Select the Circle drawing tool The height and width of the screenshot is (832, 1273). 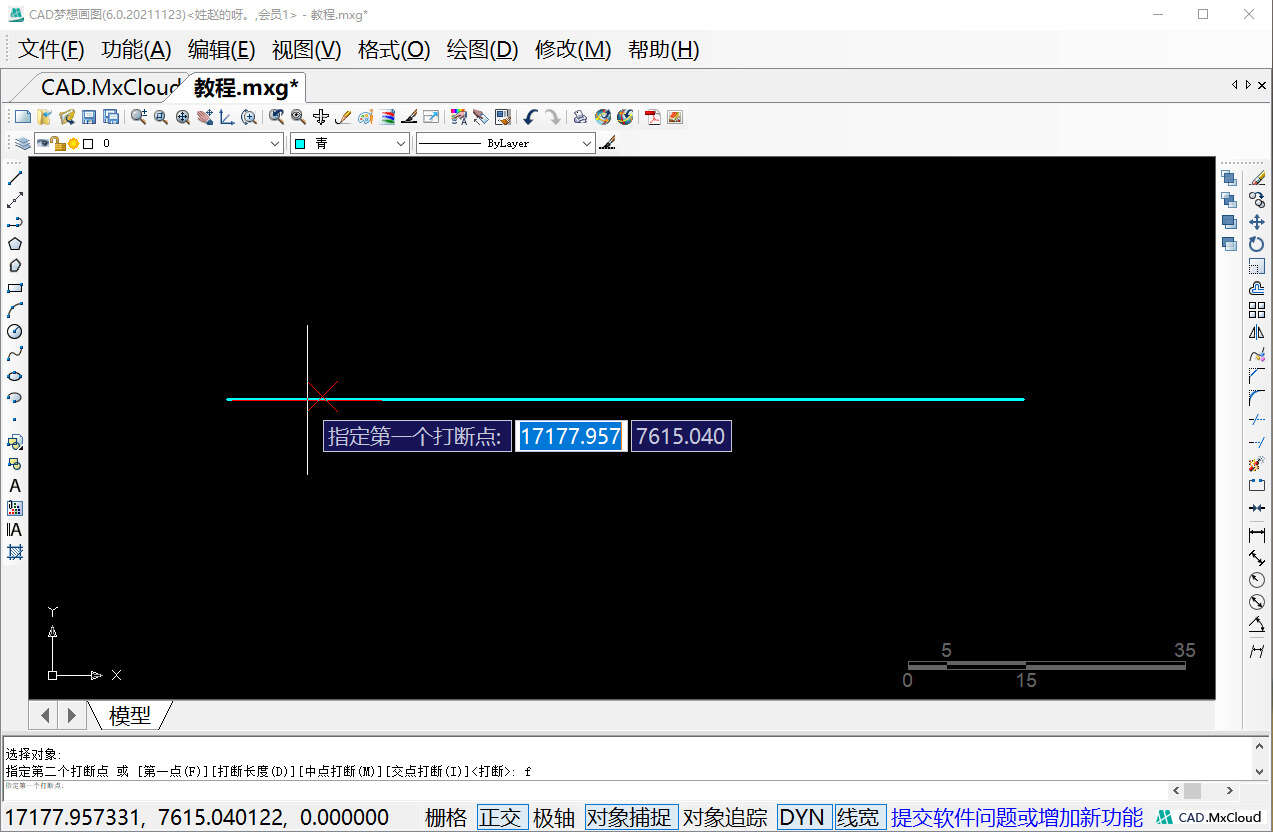click(15, 332)
